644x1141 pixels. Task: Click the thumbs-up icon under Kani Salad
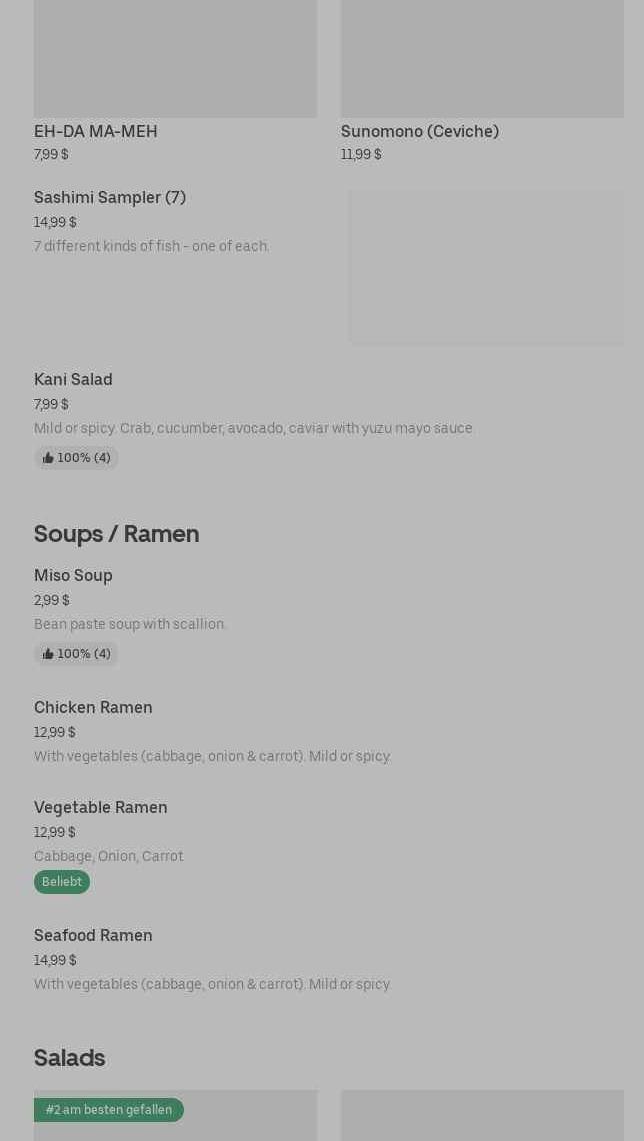(x=48, y=458)
